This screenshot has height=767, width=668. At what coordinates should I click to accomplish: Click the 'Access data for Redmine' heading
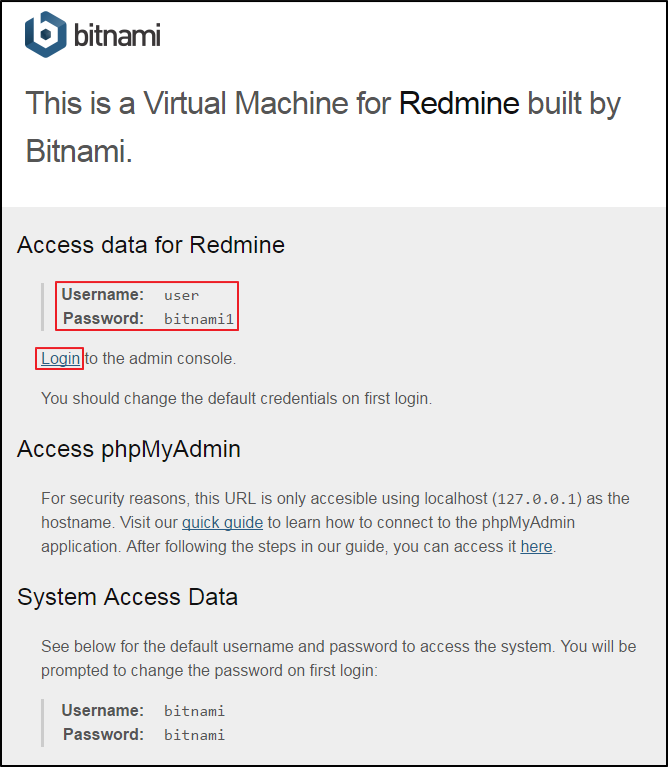click(151, 245)
